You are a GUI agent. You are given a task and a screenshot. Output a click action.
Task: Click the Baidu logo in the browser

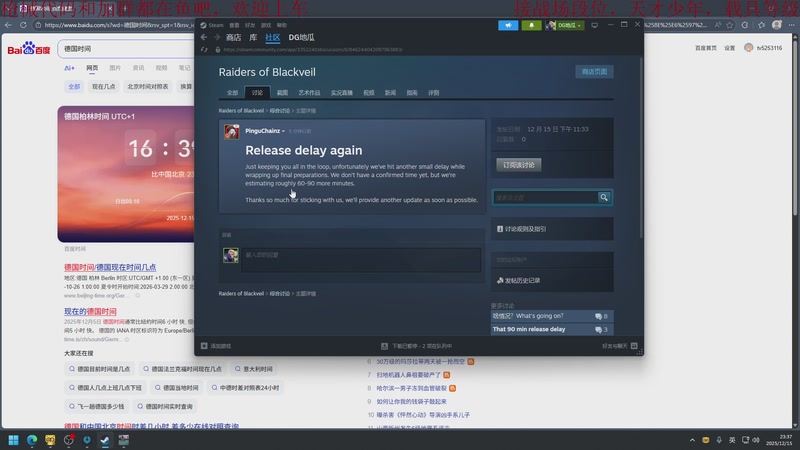29,48
